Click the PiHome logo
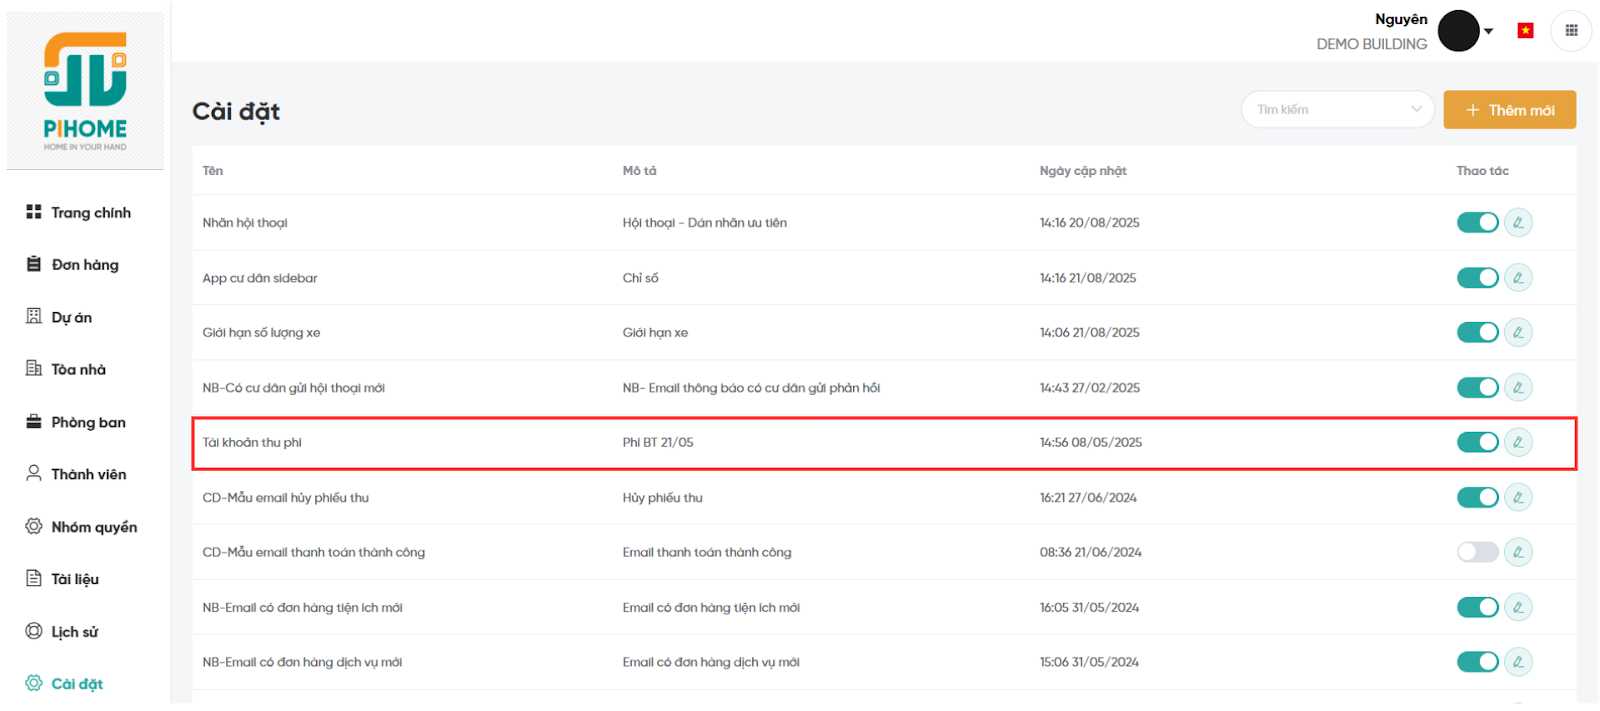Viewport: 1600px width, 711px height. [x=85, y=91]
